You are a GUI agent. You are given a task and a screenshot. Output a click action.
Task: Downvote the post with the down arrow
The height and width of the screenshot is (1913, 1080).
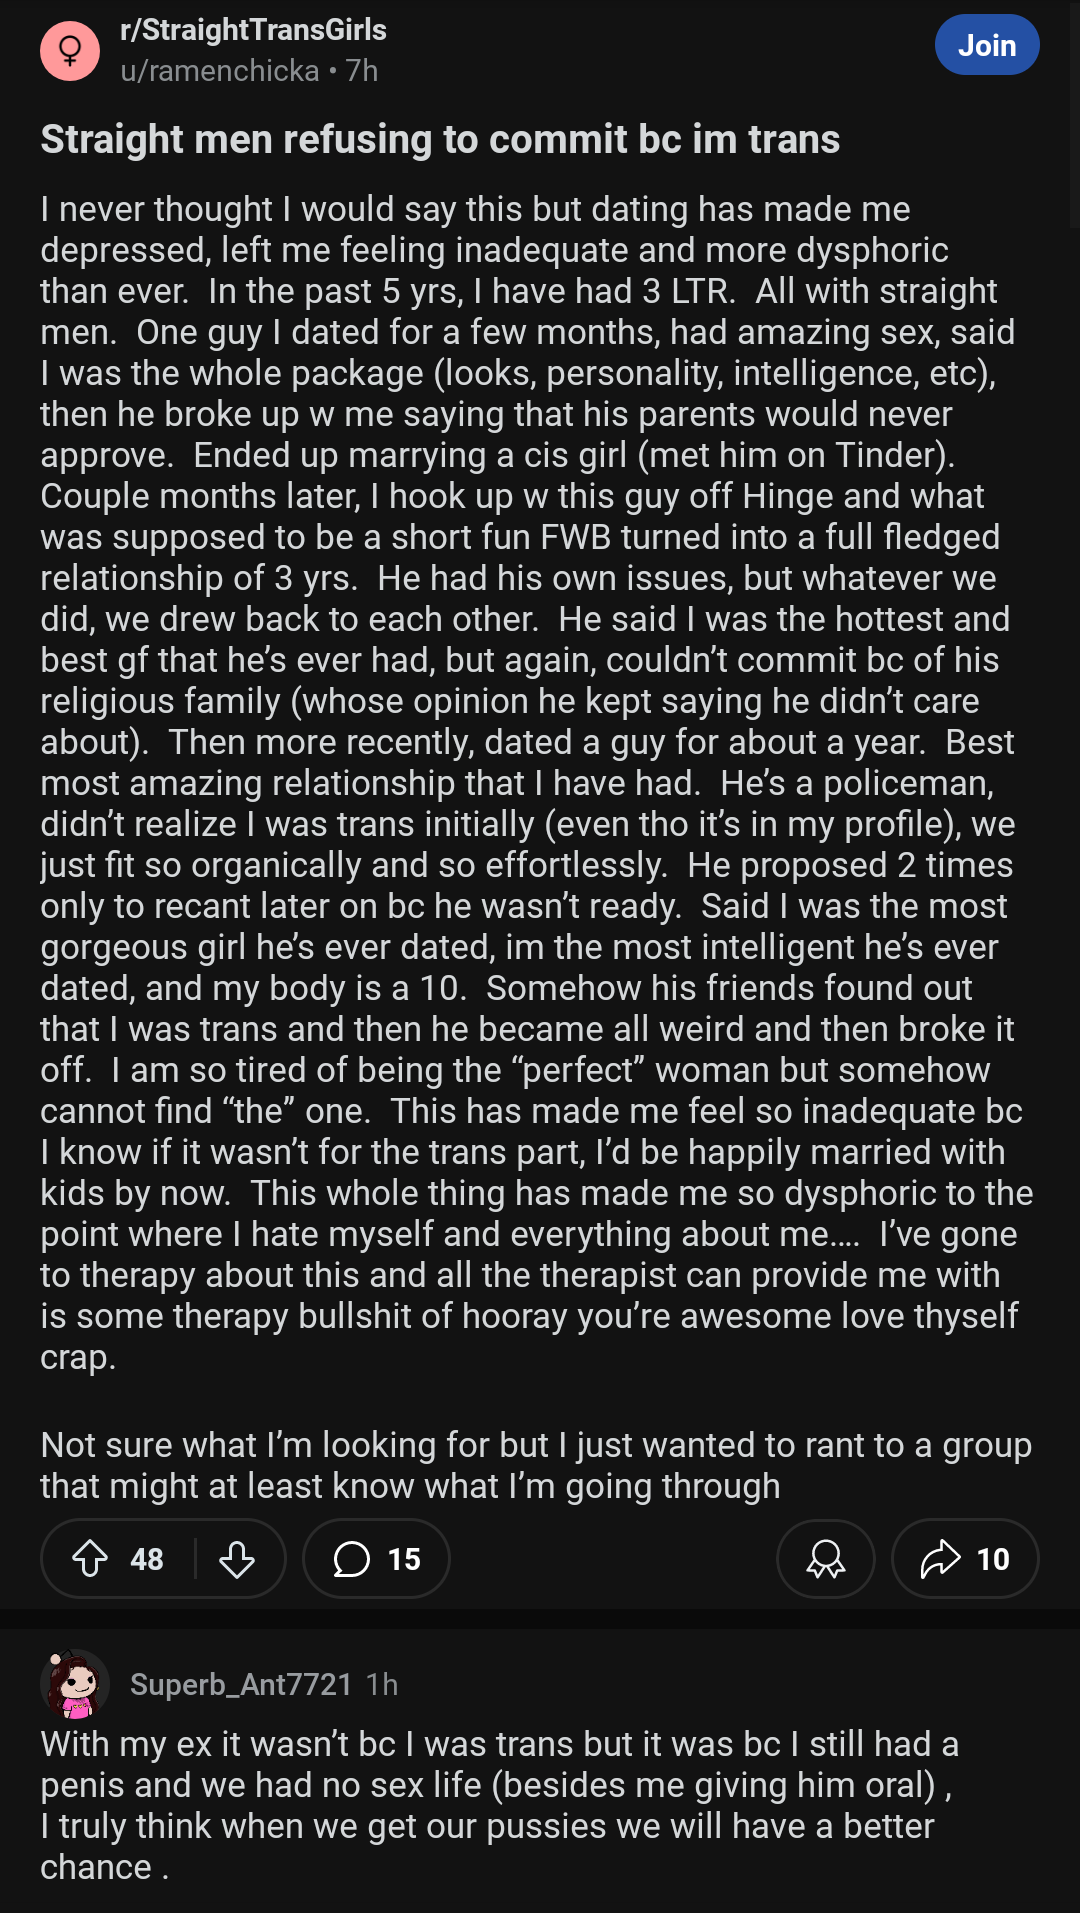[x=237, y=1558]
